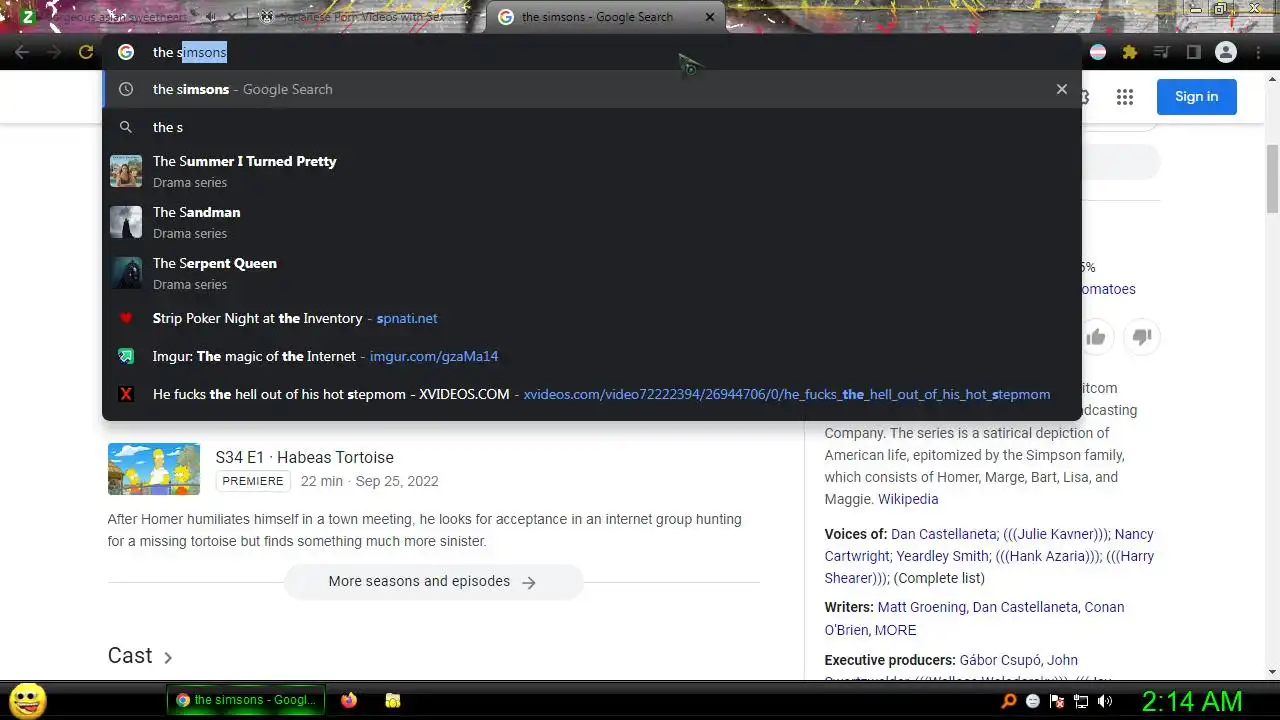Viewport: 1280px width, 720px height.
Task: Click the scrollbar down arrow
Action: point(1272,673)
